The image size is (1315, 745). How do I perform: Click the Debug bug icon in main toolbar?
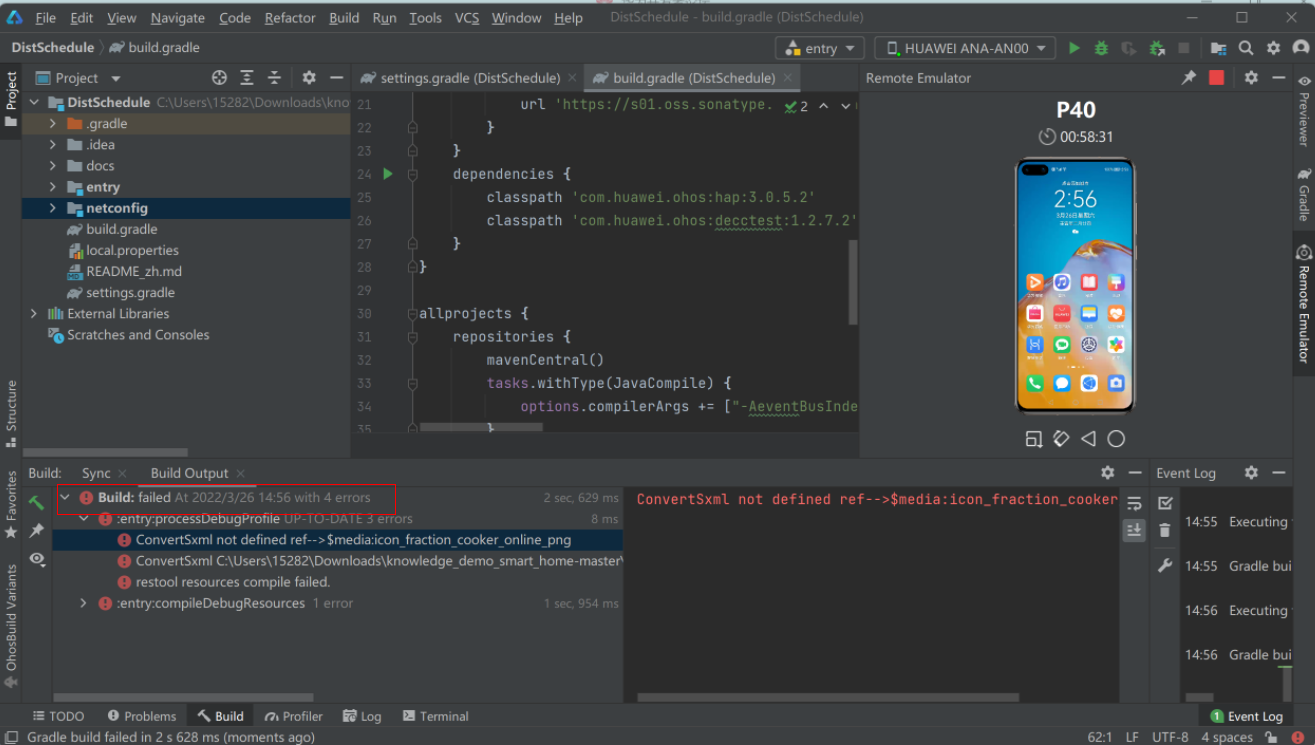[x=1101, y=48]
